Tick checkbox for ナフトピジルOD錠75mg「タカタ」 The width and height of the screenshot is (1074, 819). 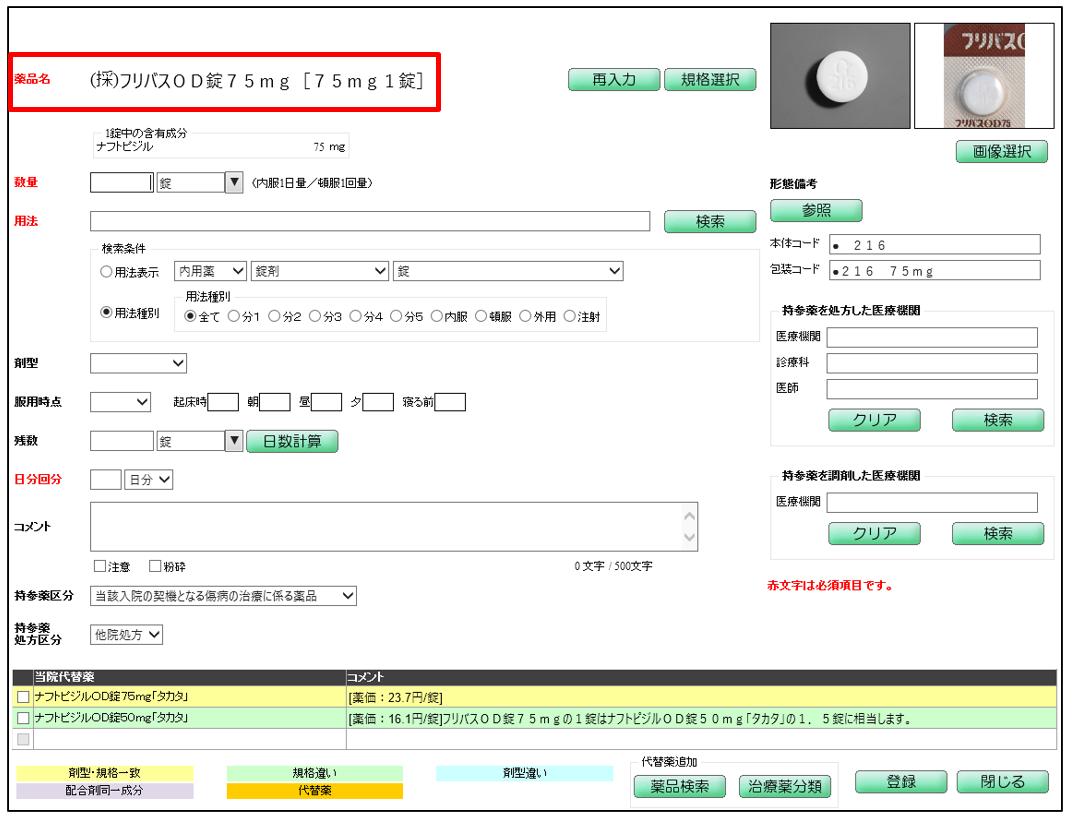[23, 697]
